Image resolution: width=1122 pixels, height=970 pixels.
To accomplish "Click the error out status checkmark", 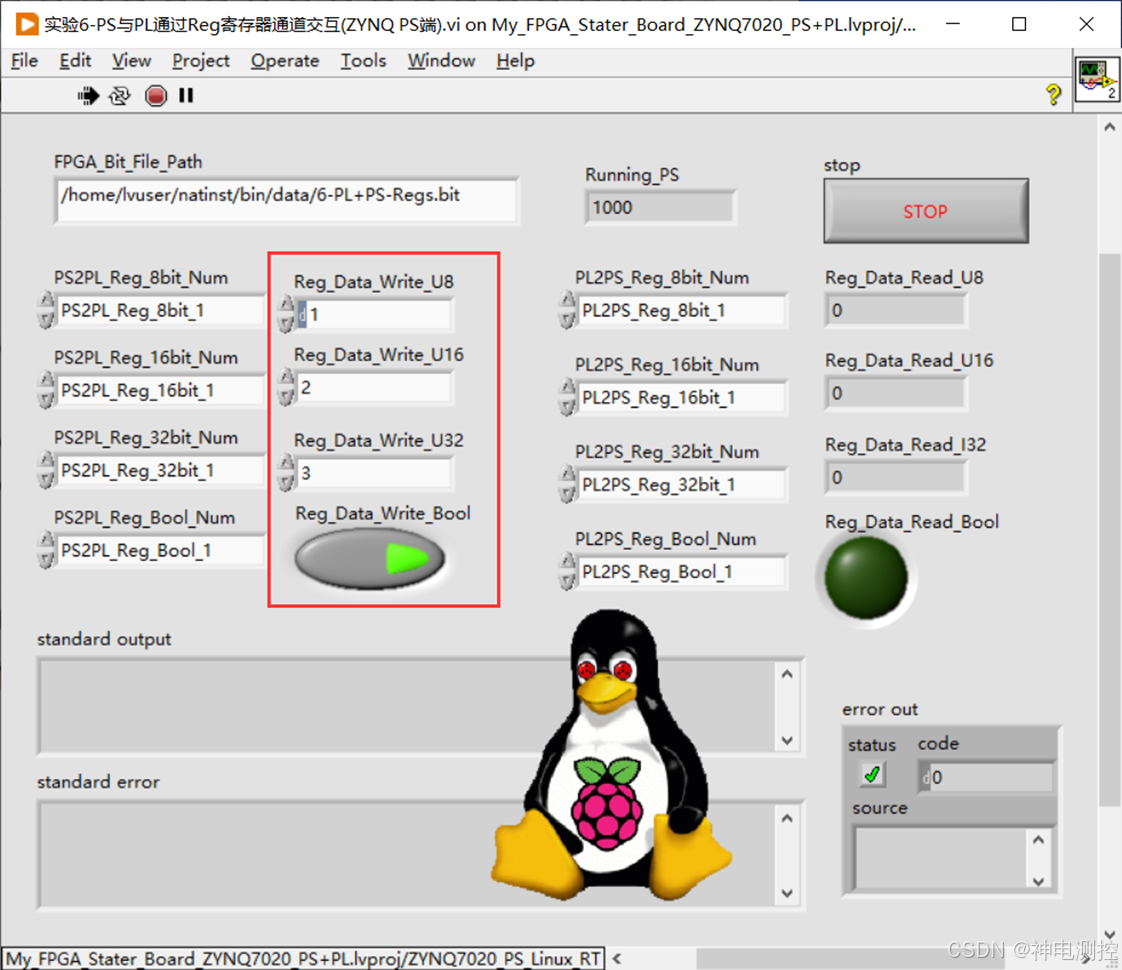I will (872, 775).
